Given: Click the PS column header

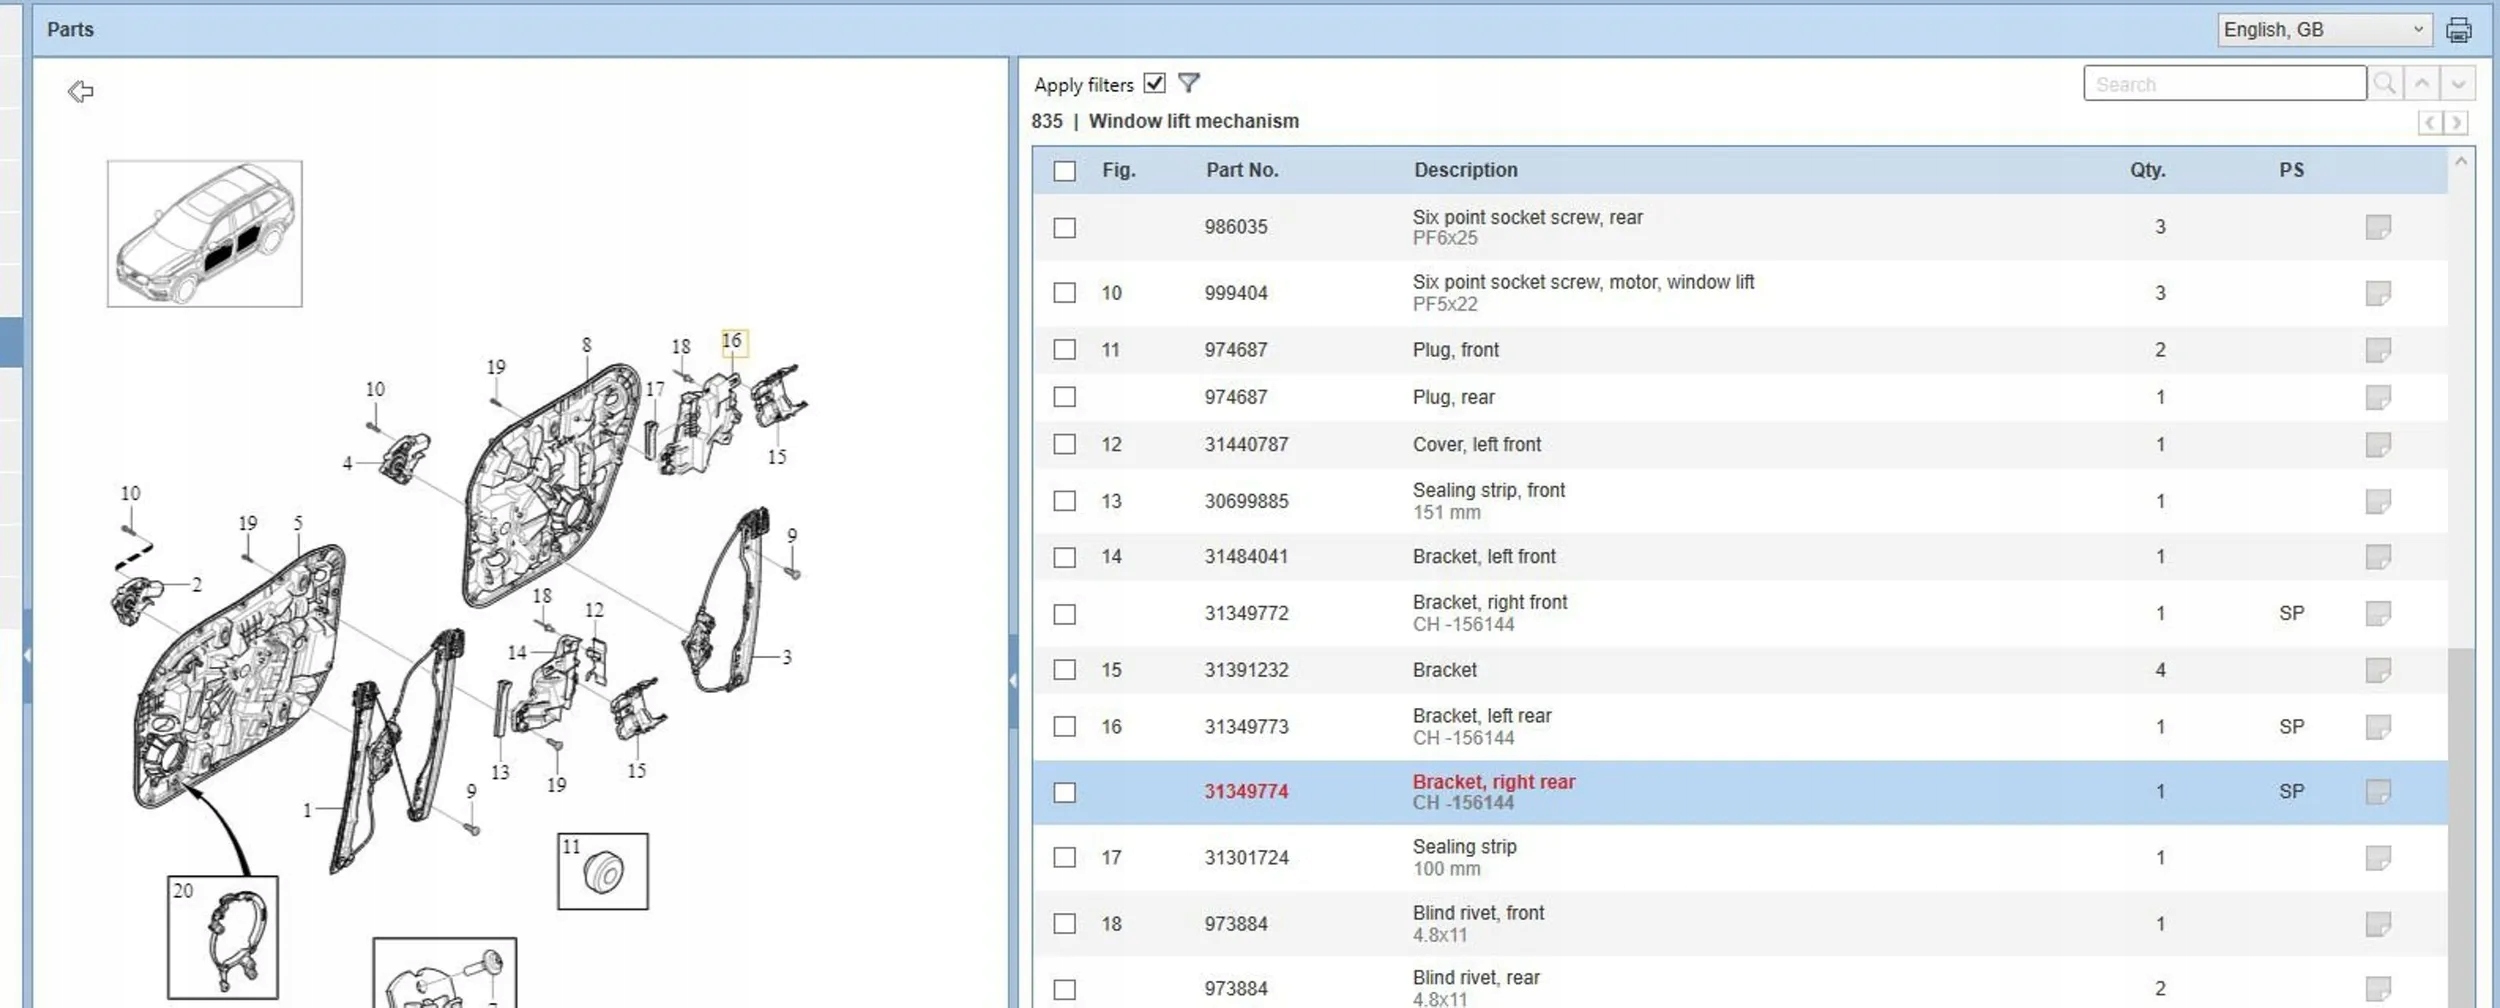Looking at the screenshot, I should pyautogui.click(x=2292, y=171).
